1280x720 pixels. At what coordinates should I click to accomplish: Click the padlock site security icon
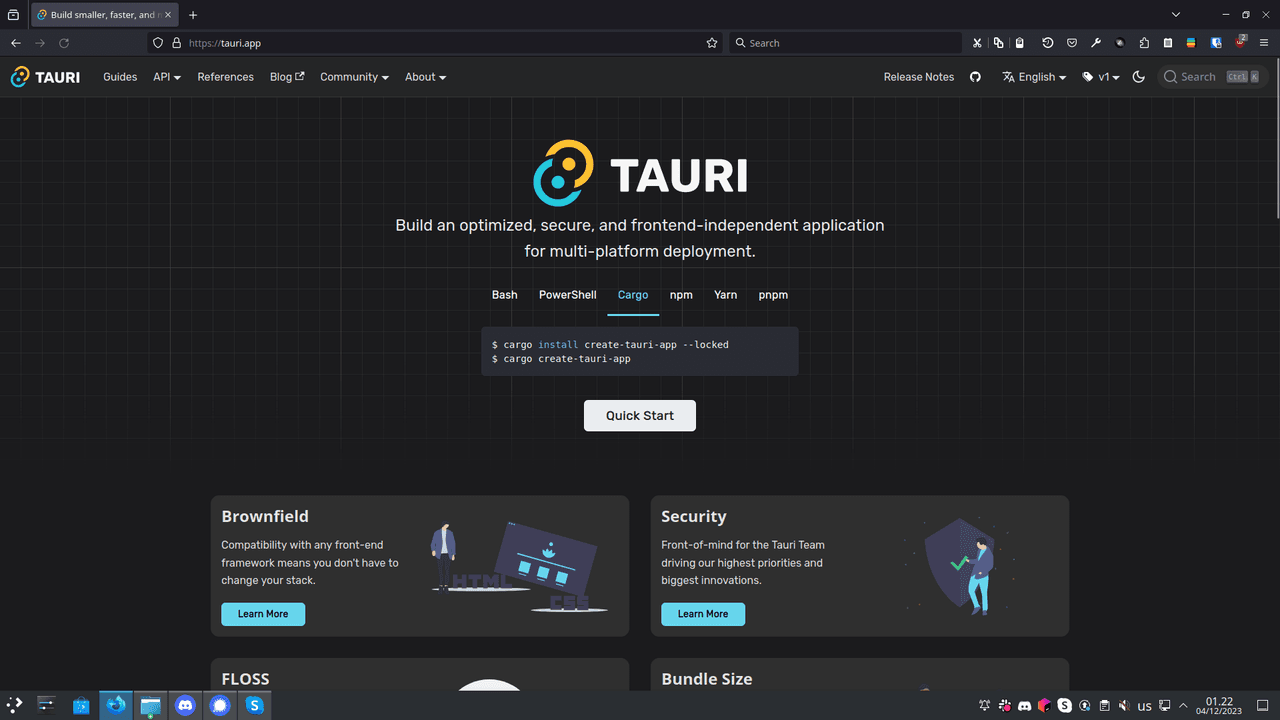pyautogui.click(x=176, y=43)
